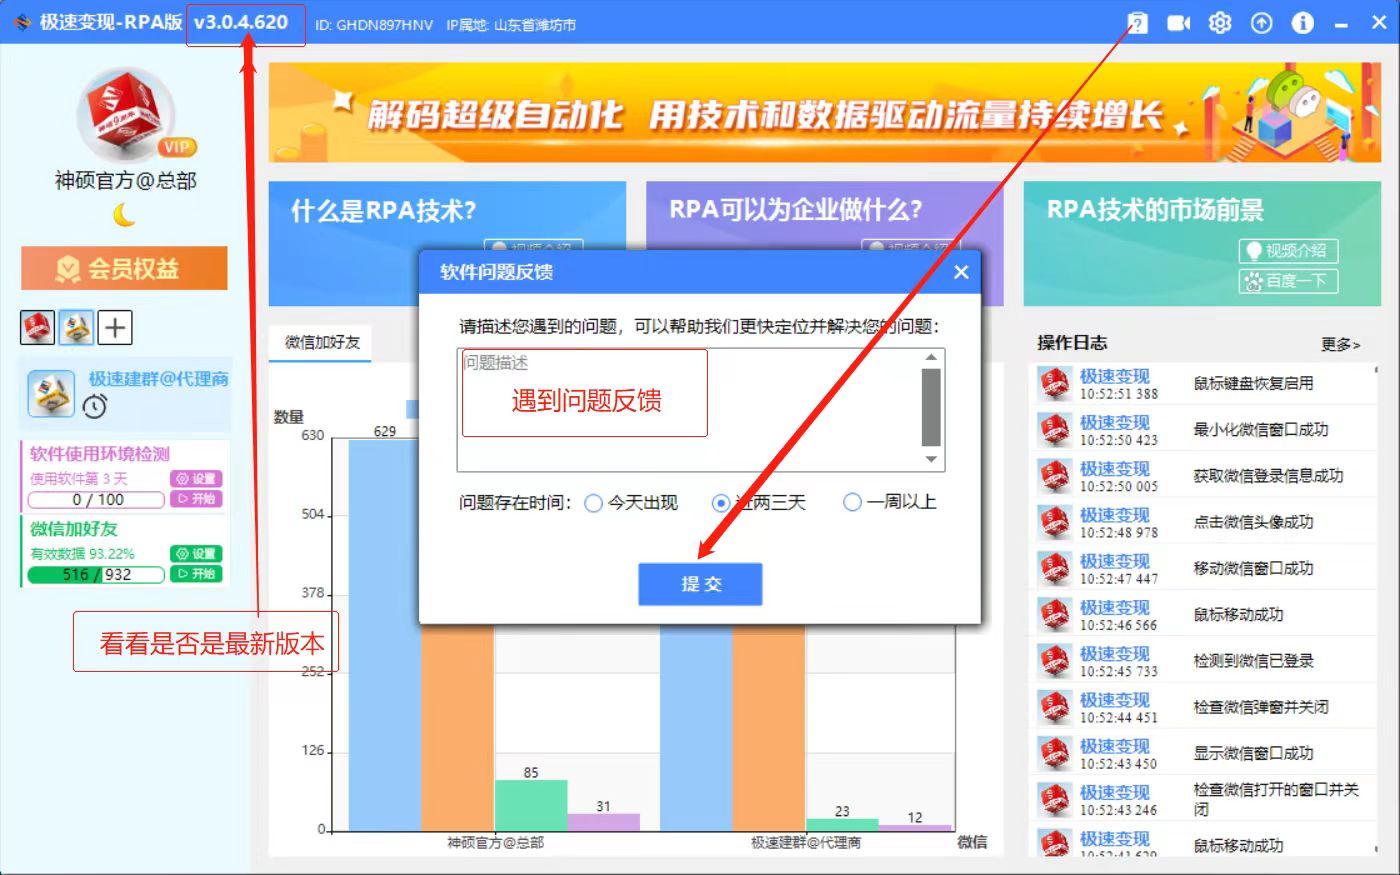
Task: Click the 极速变现 link above timestamp 10:52:46 566
Action: click(x=1115, y=607)
